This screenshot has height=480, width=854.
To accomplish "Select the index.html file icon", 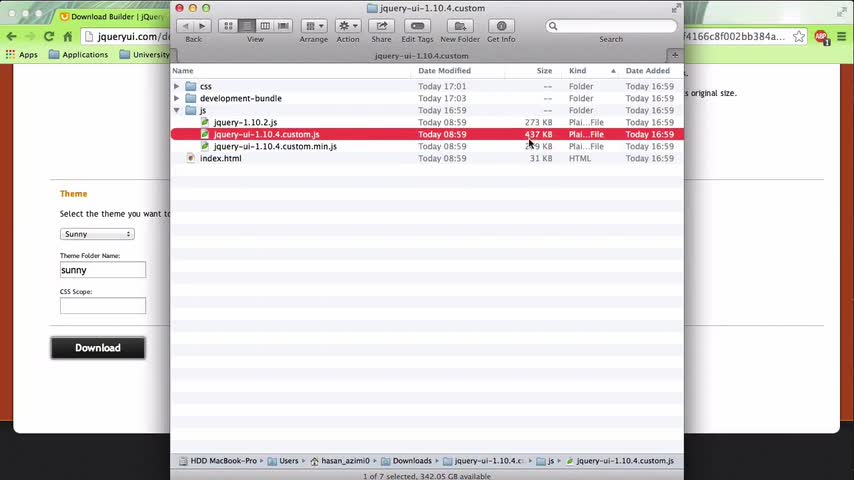I will [191, 158].
